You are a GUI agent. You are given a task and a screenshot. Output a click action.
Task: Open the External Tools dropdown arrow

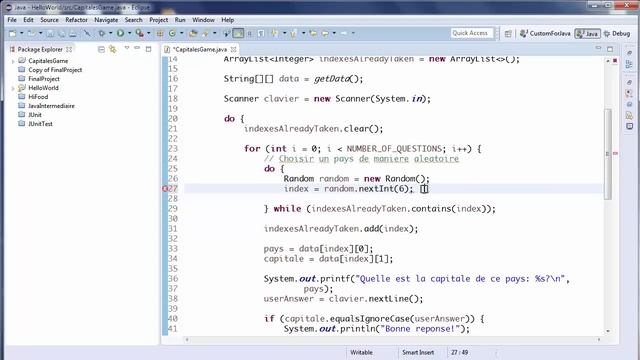[149, 33]
